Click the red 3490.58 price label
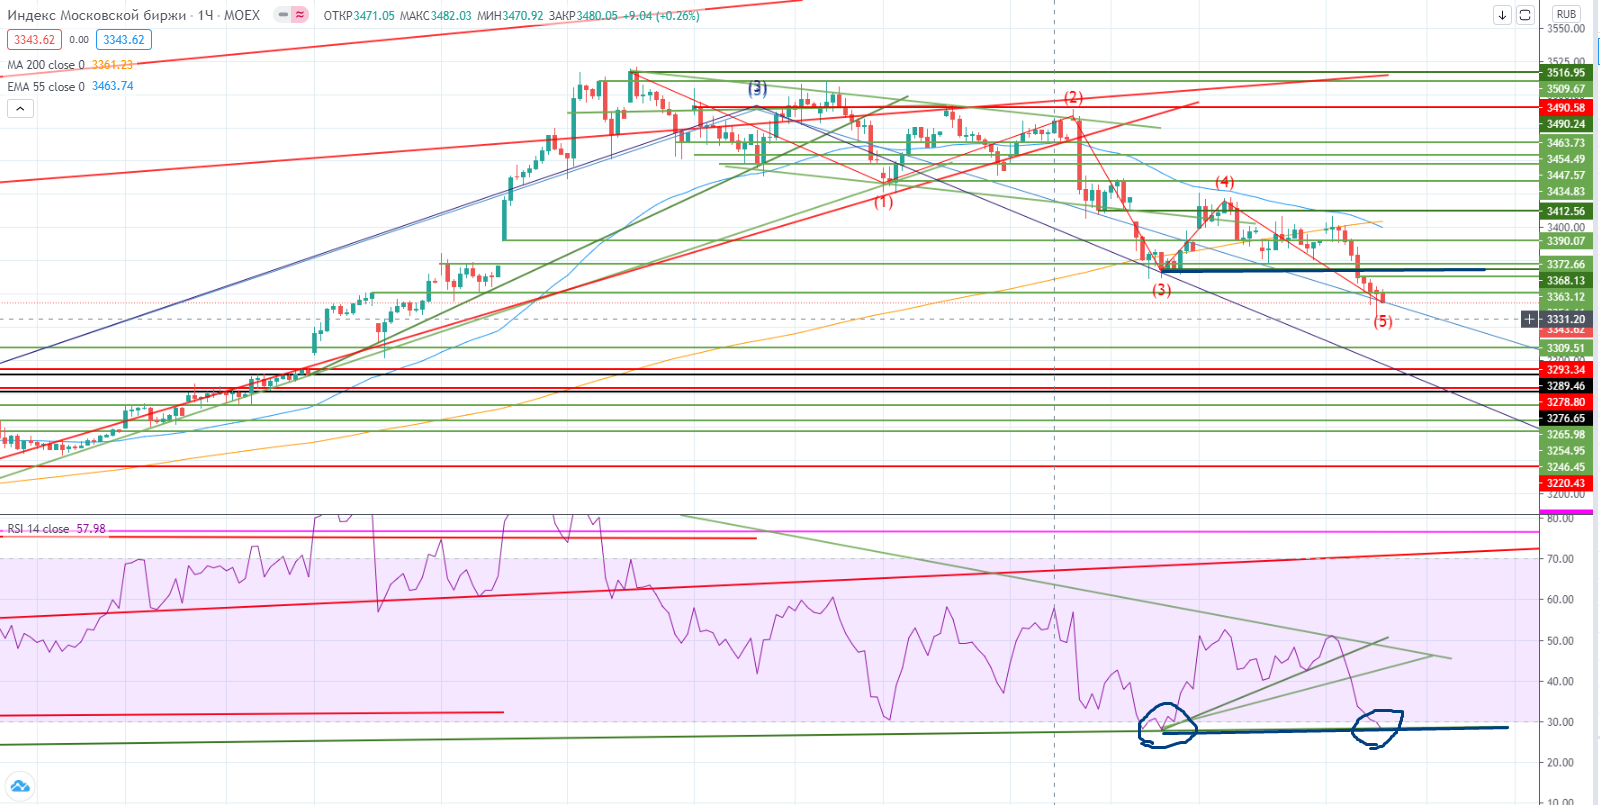This screenshot has height=805, width=1600. (x=1566, y=108)
